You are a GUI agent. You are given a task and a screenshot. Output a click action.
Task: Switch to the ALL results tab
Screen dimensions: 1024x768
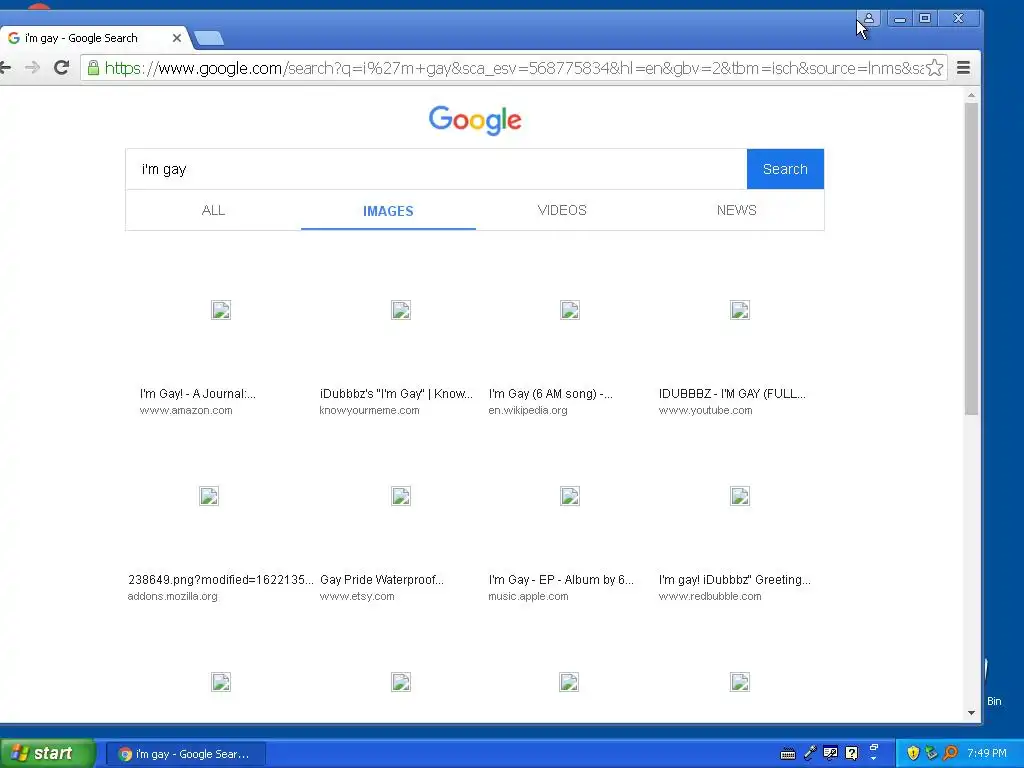point(213,210)
